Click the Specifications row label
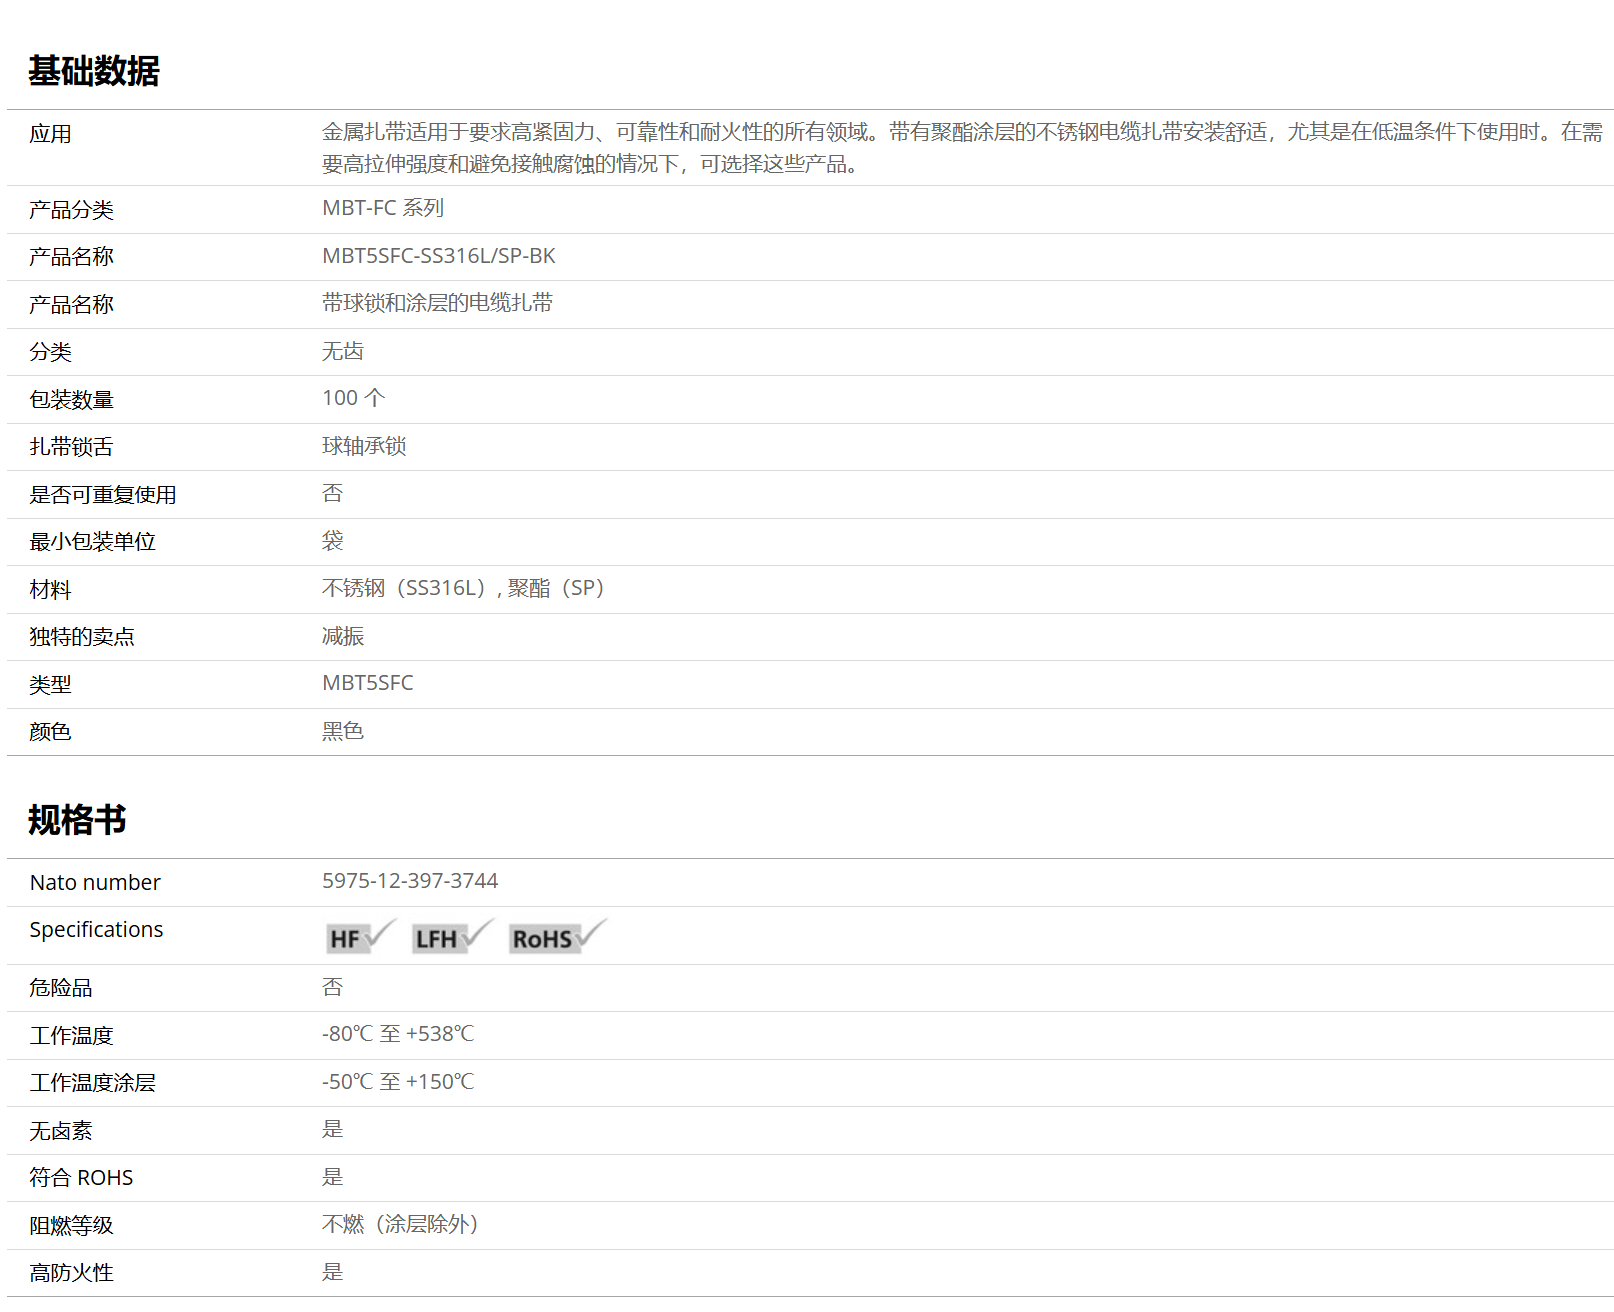The width and height of the screenshot is (1614, 1312). pos(96,930)
